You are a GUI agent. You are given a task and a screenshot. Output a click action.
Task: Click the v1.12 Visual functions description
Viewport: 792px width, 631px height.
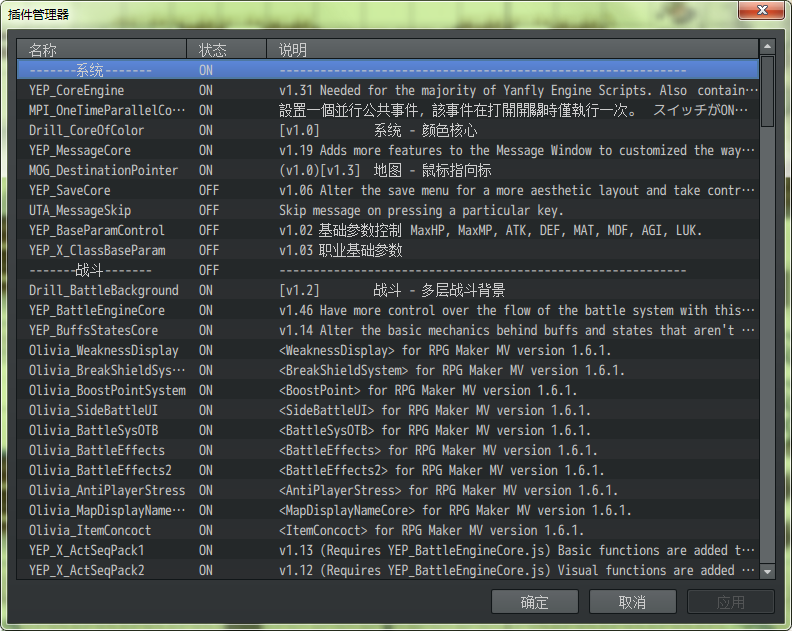517,570
